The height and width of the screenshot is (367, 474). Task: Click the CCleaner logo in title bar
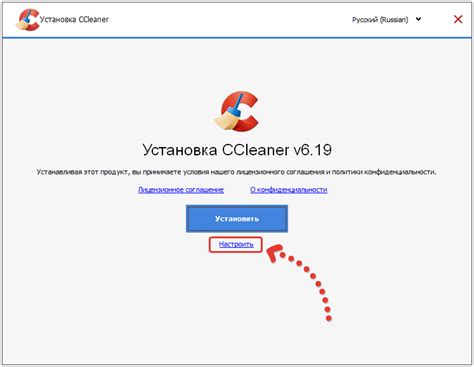(x=27, y=20)
